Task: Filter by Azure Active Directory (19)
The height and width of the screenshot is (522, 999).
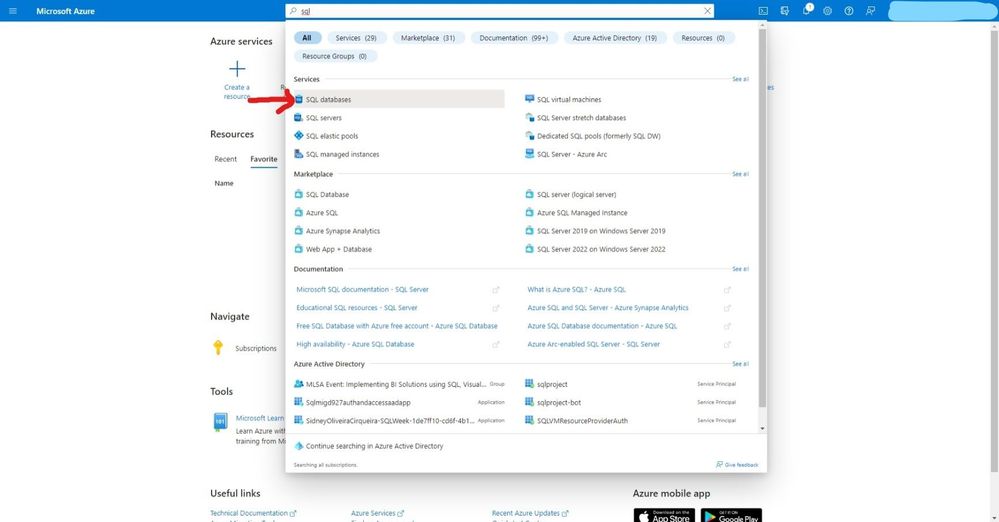Action: point(615,38)
